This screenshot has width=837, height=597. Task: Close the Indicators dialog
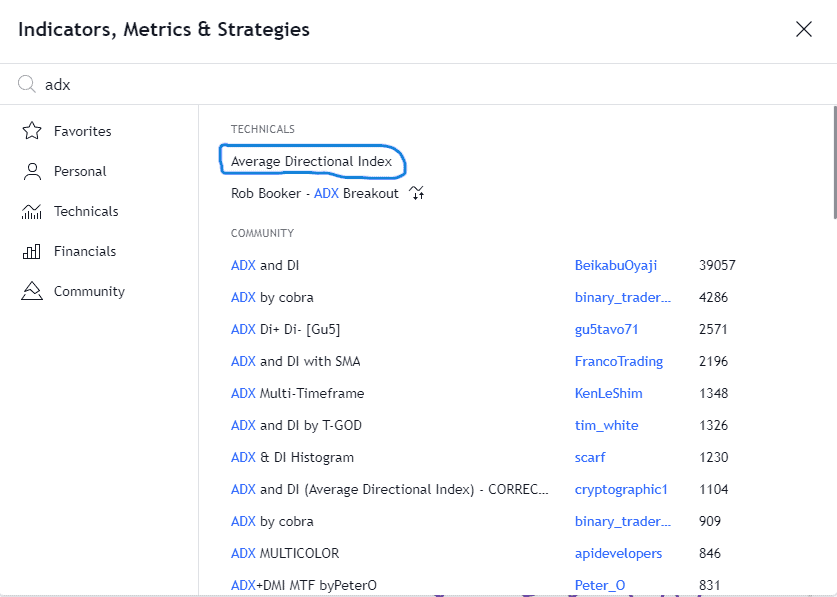click(804, 29)
